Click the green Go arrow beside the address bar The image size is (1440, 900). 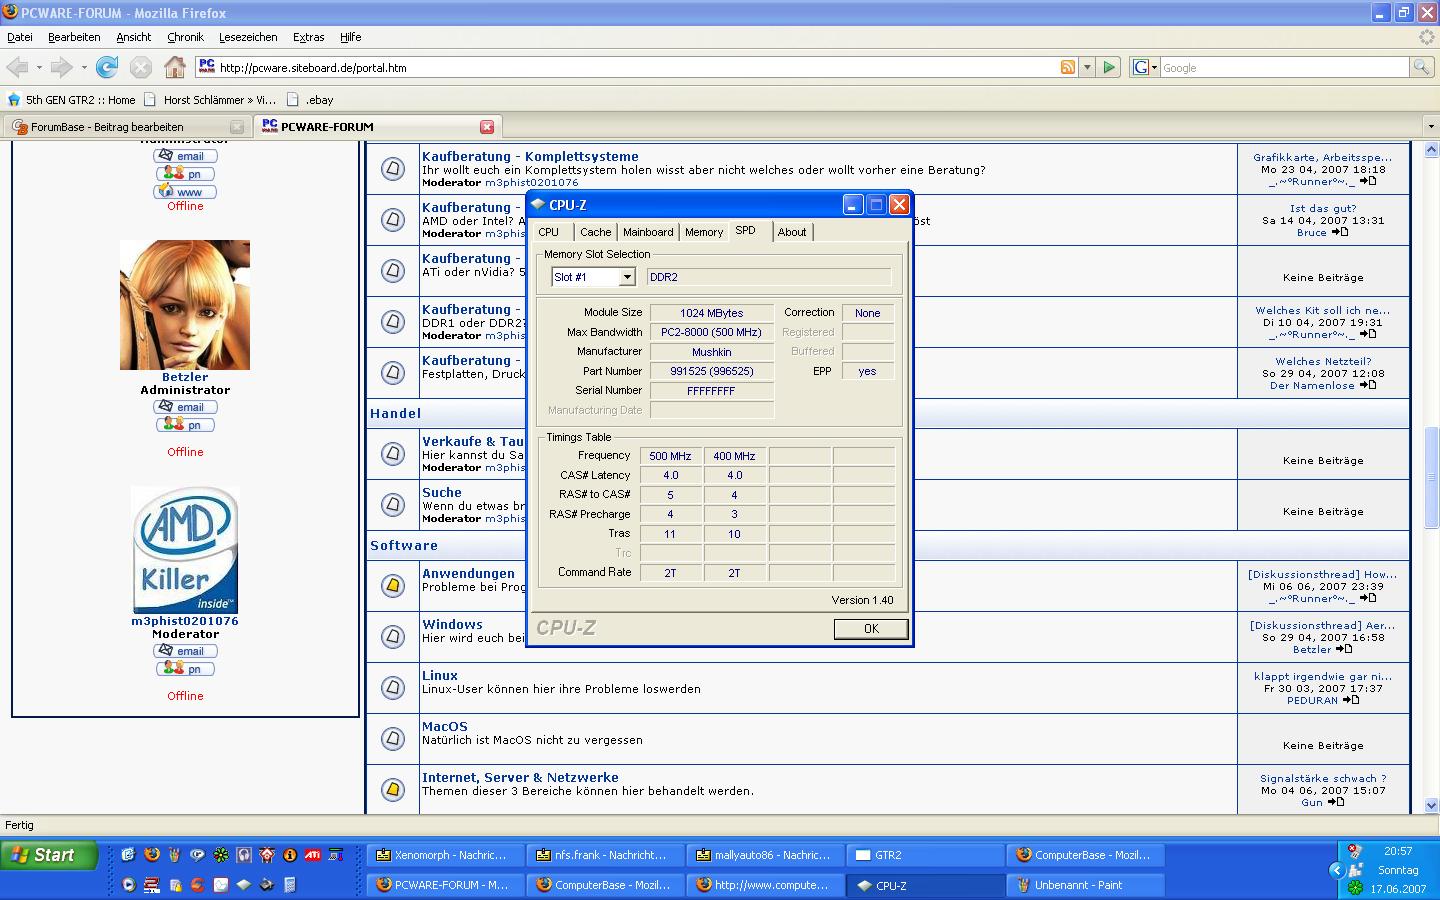1109,67
